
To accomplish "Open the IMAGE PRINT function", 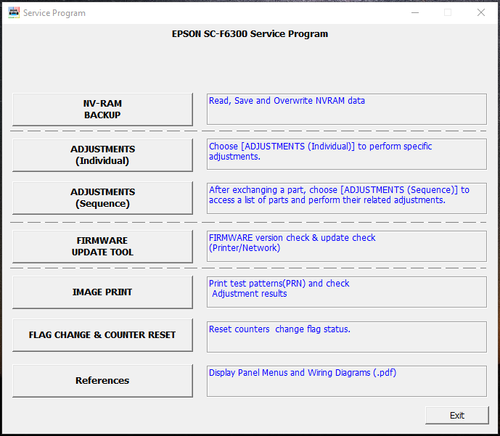I will tap(102, 292).
